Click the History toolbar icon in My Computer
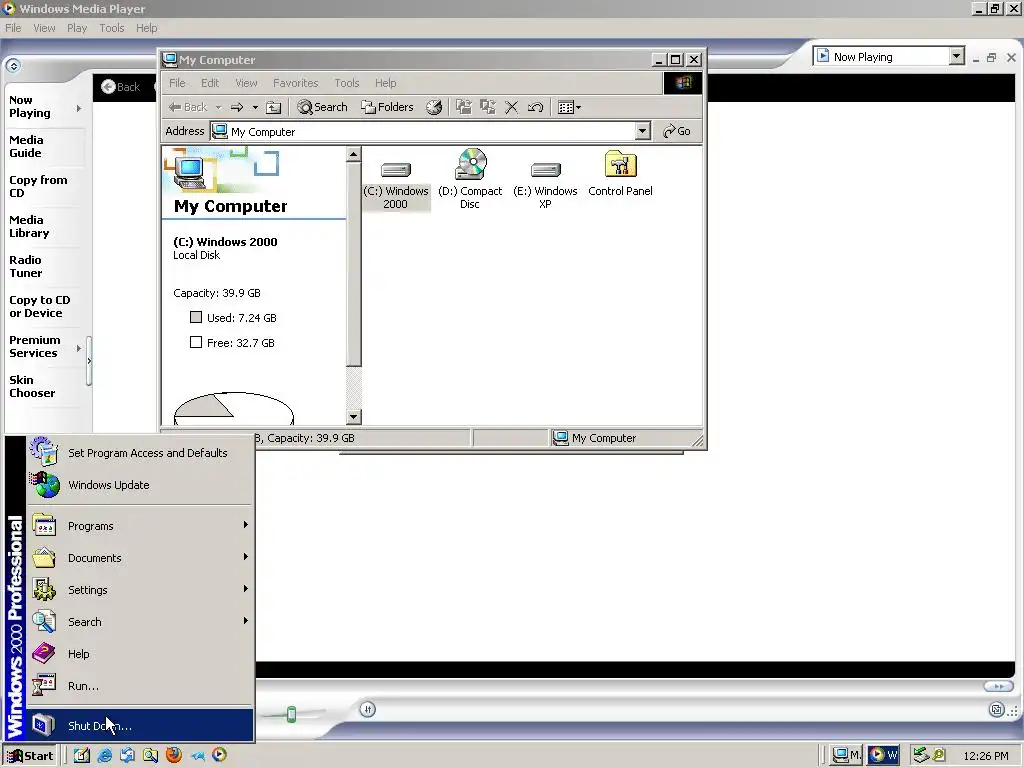Viewport: 1024px width, 768px height. (434, 107)
